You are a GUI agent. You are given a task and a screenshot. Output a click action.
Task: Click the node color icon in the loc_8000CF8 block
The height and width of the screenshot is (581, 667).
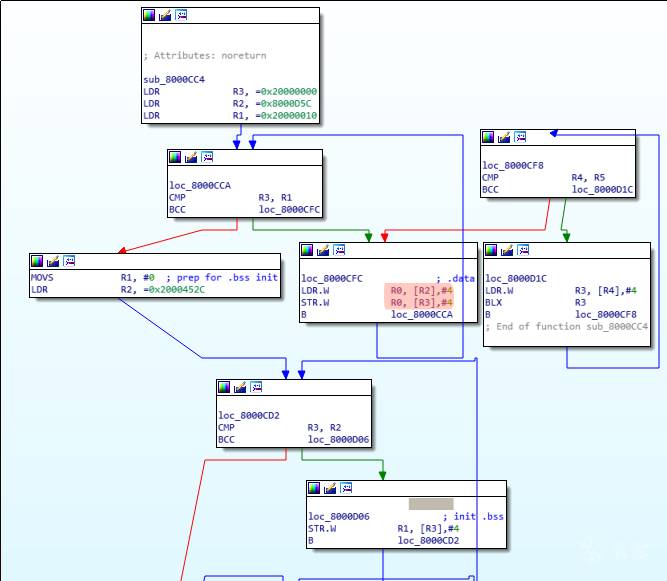coord(488,137)
